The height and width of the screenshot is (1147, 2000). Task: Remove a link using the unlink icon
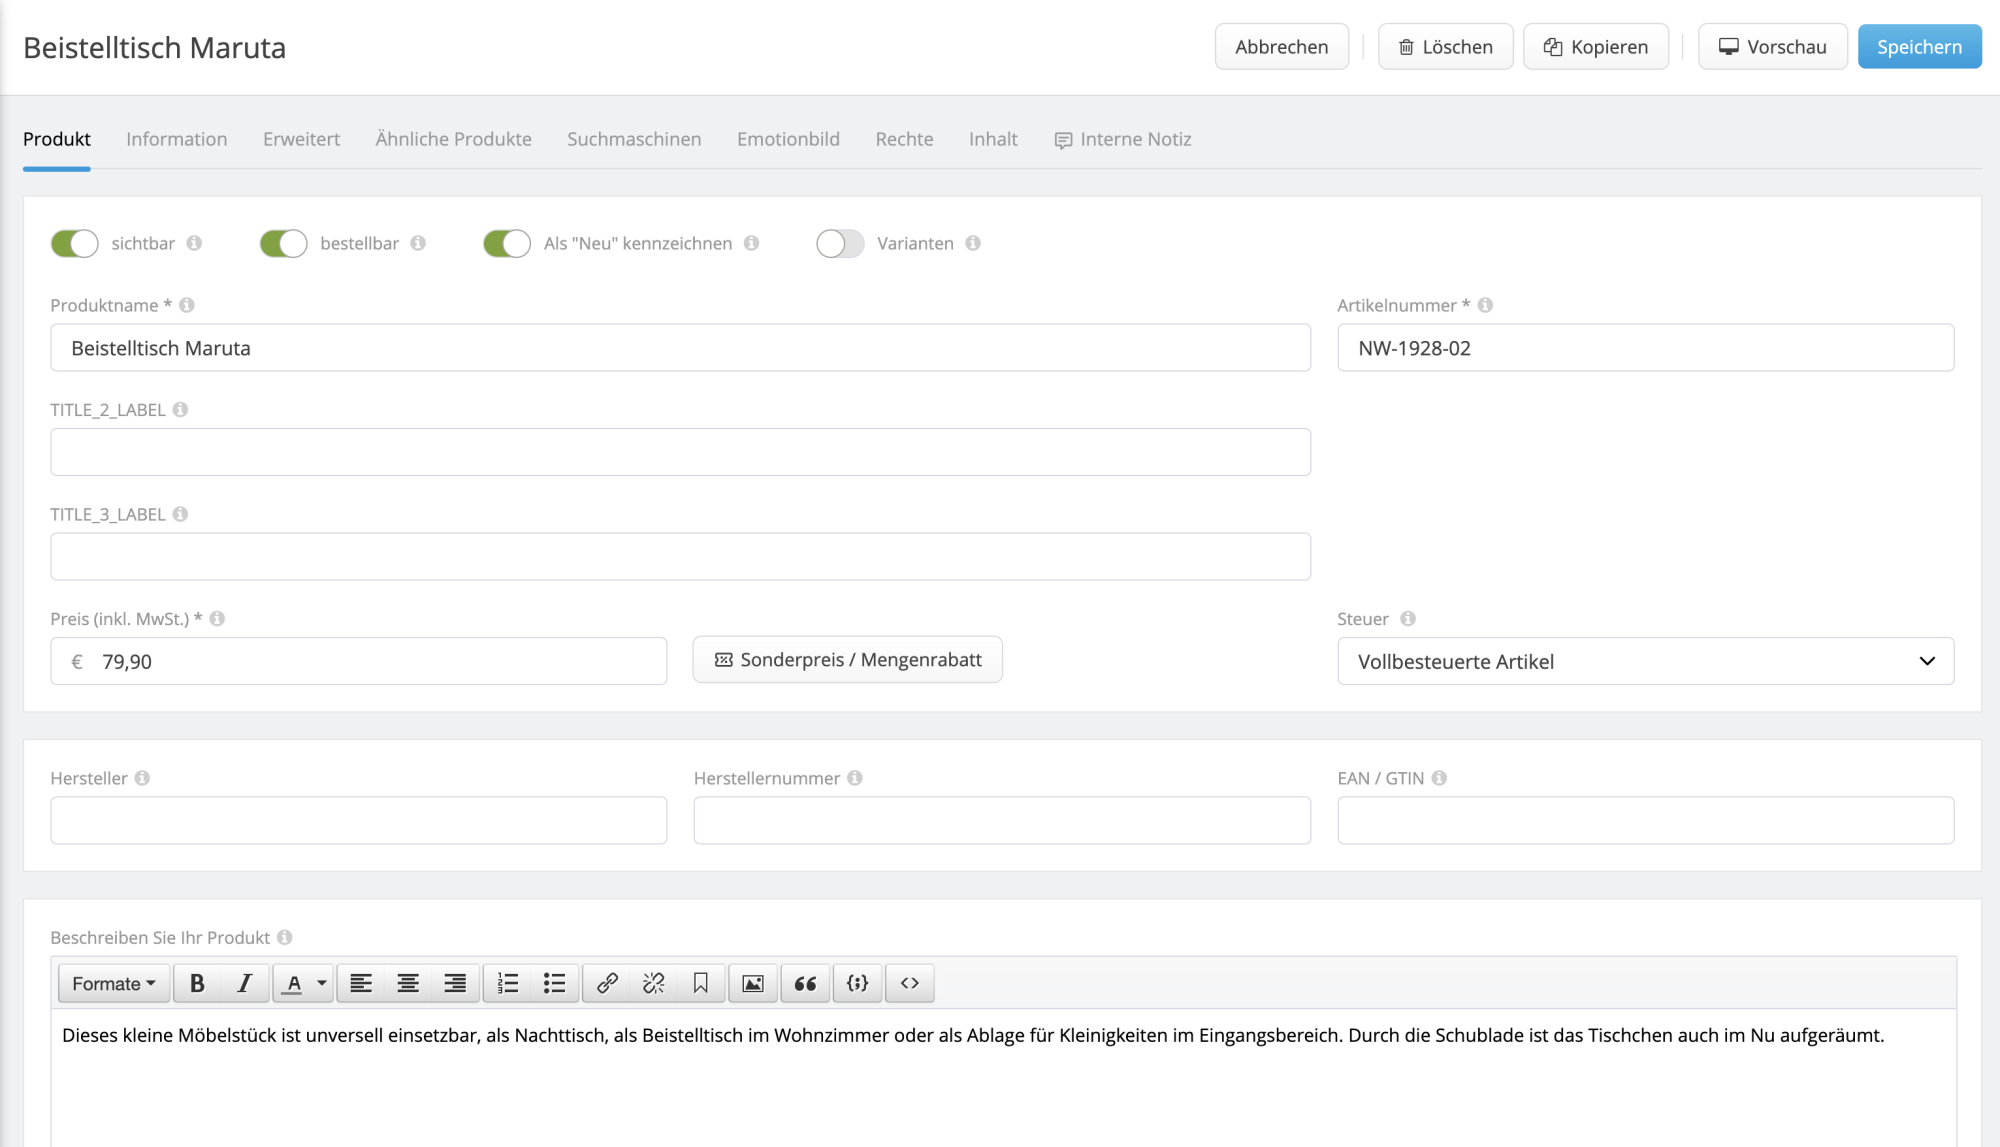653,983
